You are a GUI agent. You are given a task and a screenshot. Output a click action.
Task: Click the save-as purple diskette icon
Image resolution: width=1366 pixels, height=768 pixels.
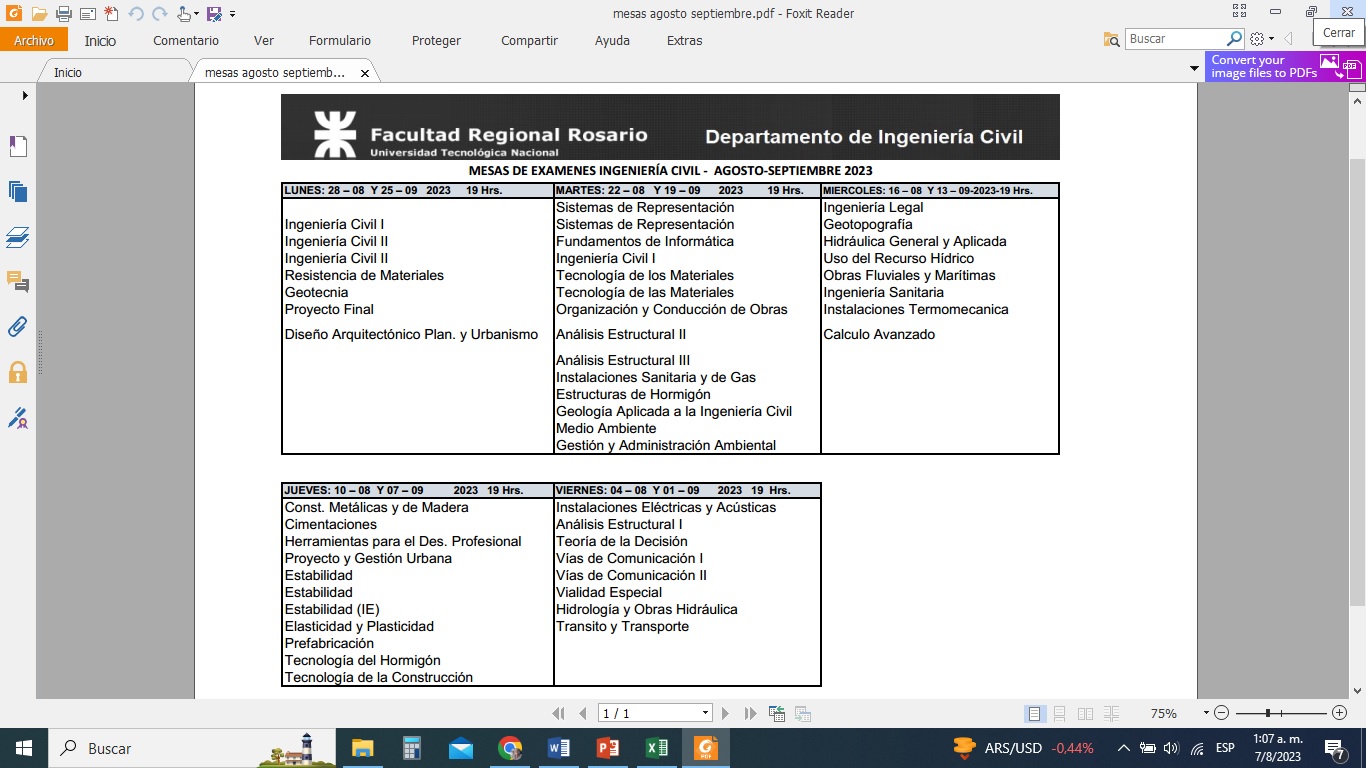coord(214,14)
